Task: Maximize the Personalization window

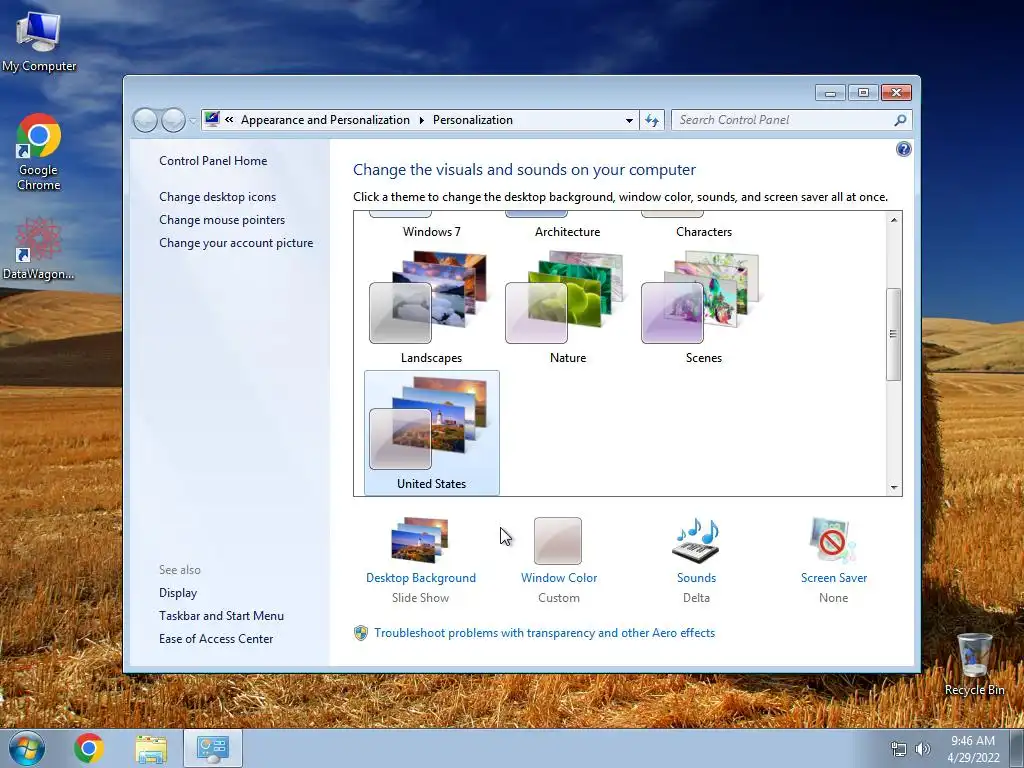Action: pyautogui.click(x=863, y=93)
